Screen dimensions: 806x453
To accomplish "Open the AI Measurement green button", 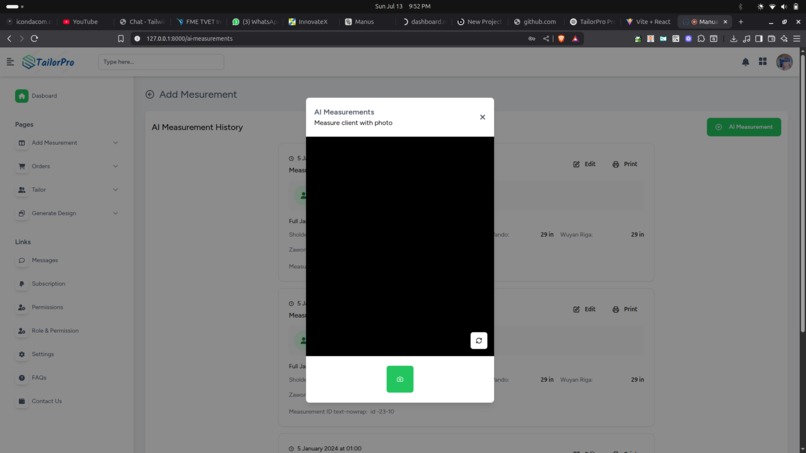I will (x=744, y=127).
